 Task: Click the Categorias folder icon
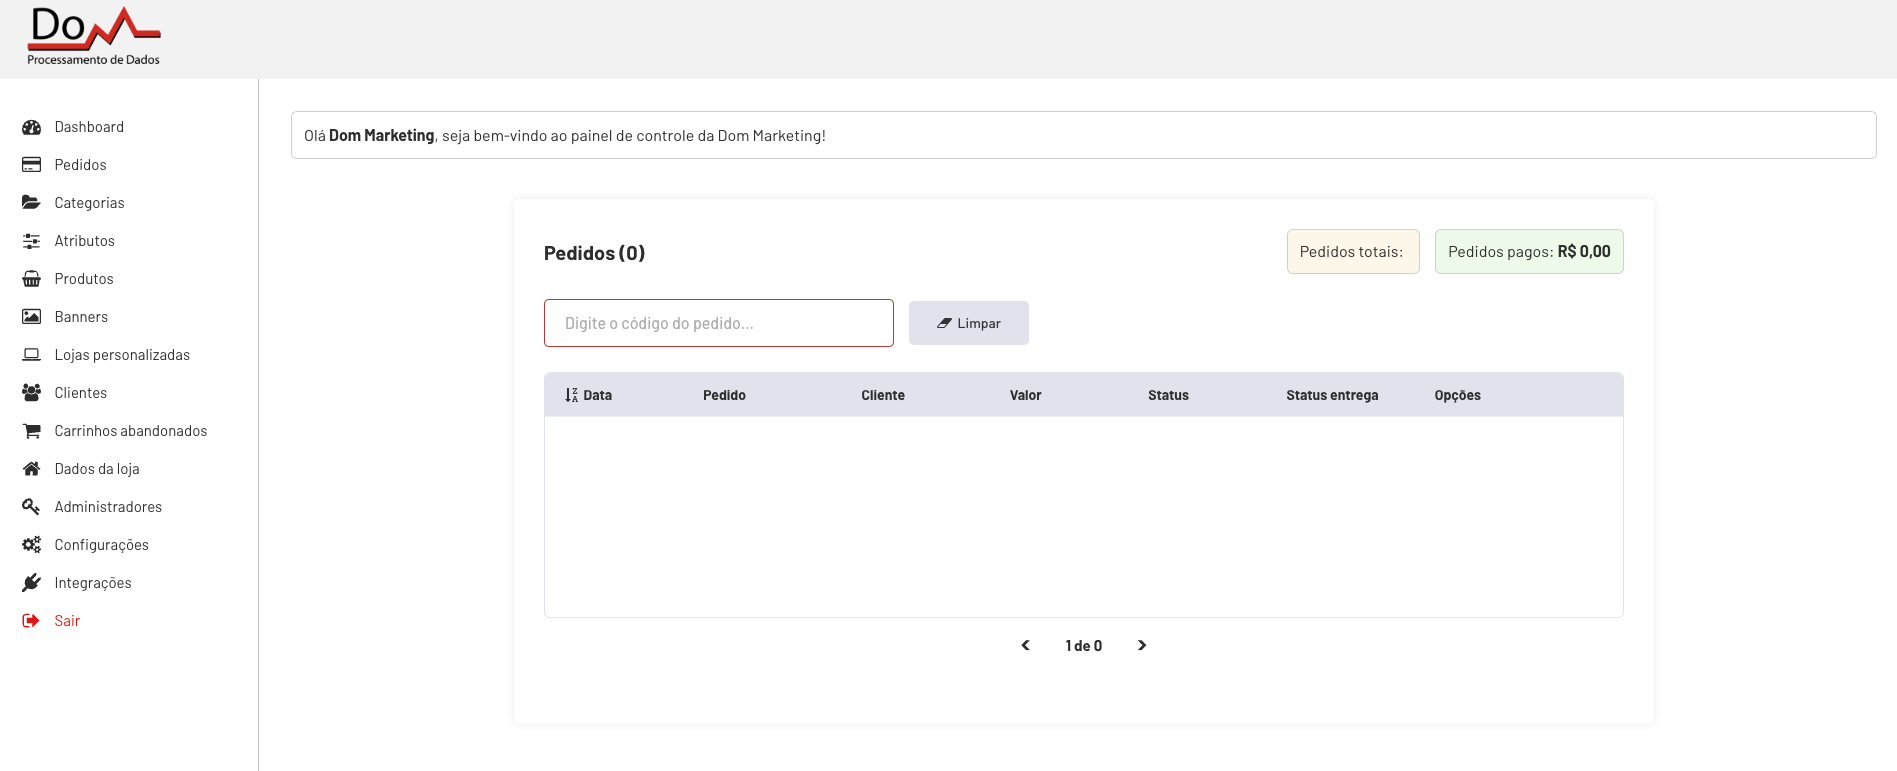tap(32, 203)
